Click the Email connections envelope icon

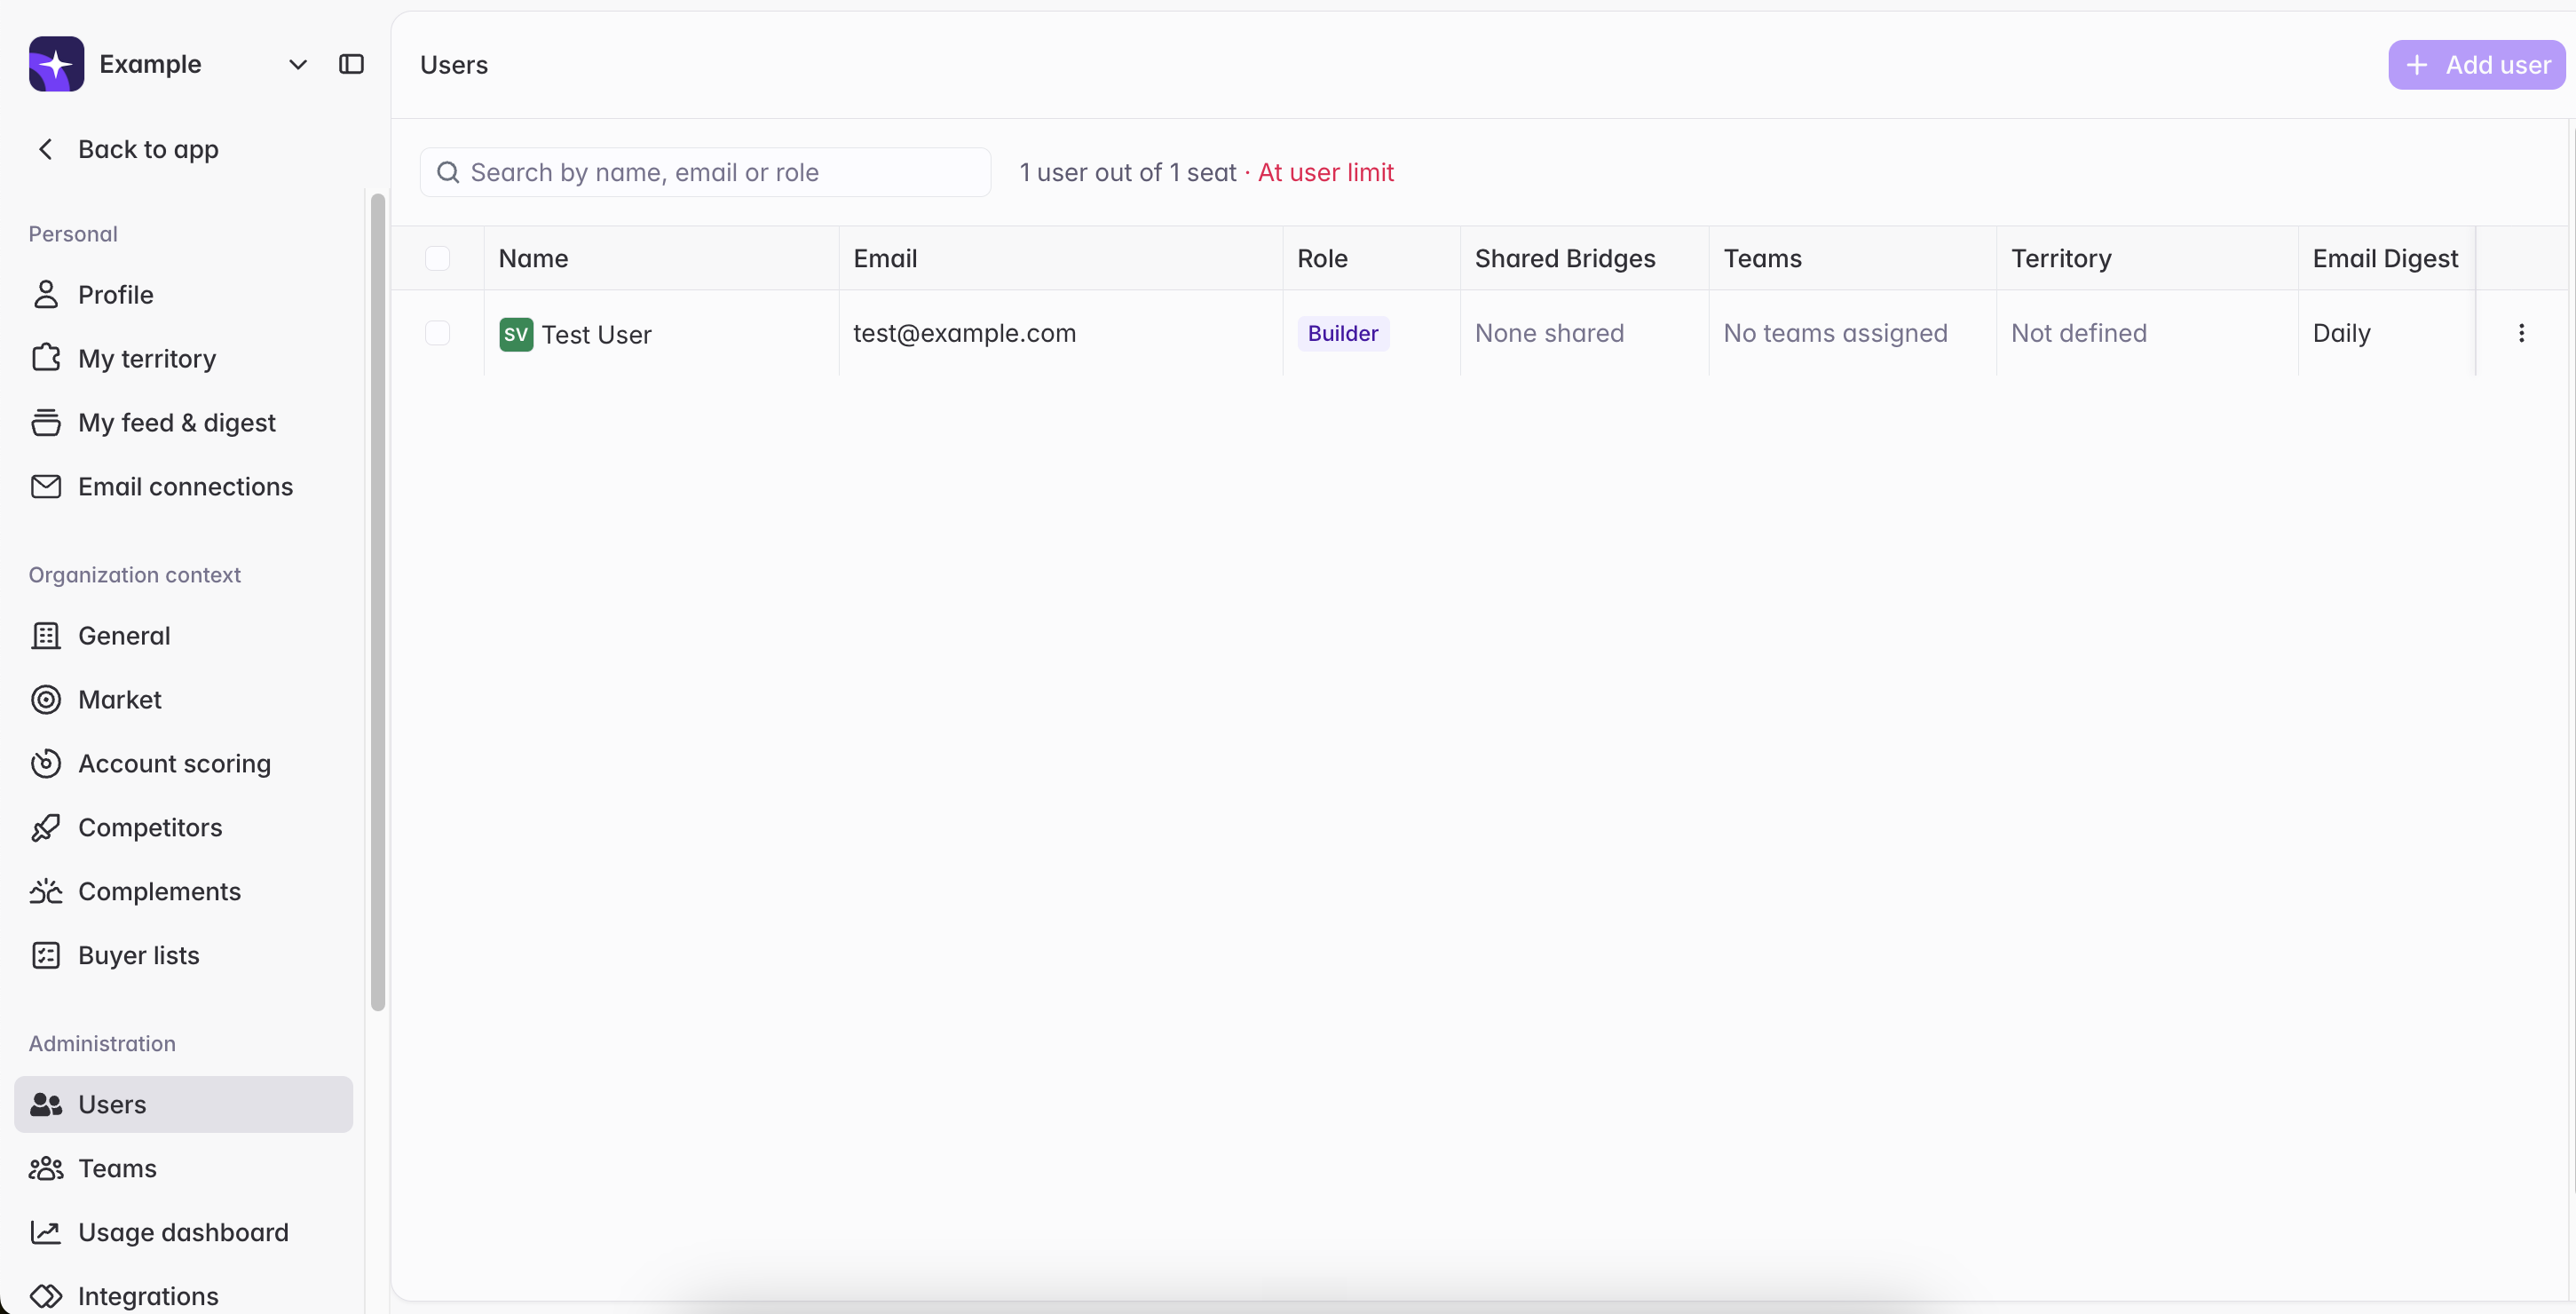[46, 486]
